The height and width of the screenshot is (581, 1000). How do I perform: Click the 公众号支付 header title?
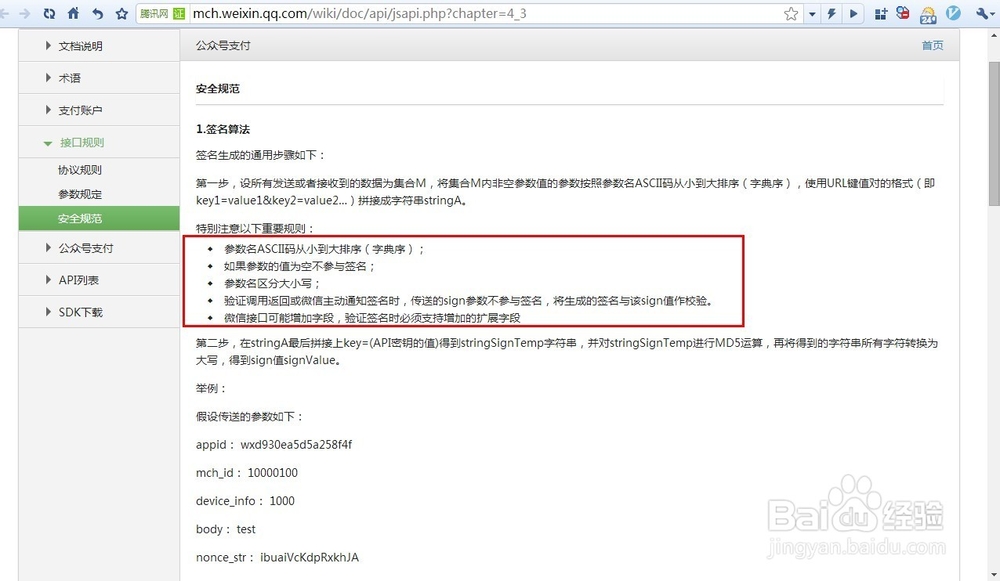click(x=223, y=45)
